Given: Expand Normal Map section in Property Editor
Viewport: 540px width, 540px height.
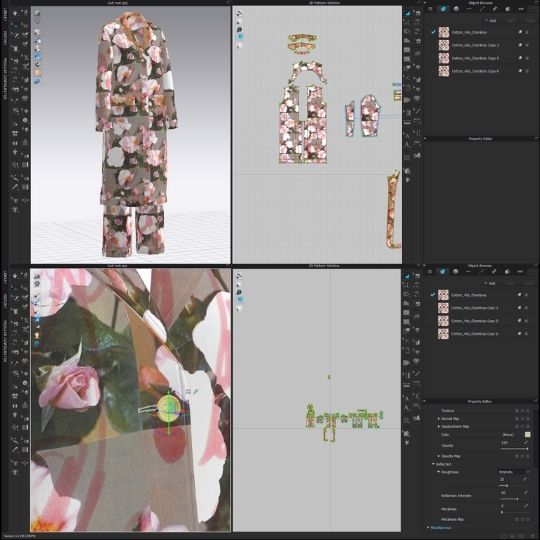Looking at the screenshot, I should click(x=439, y=419).
